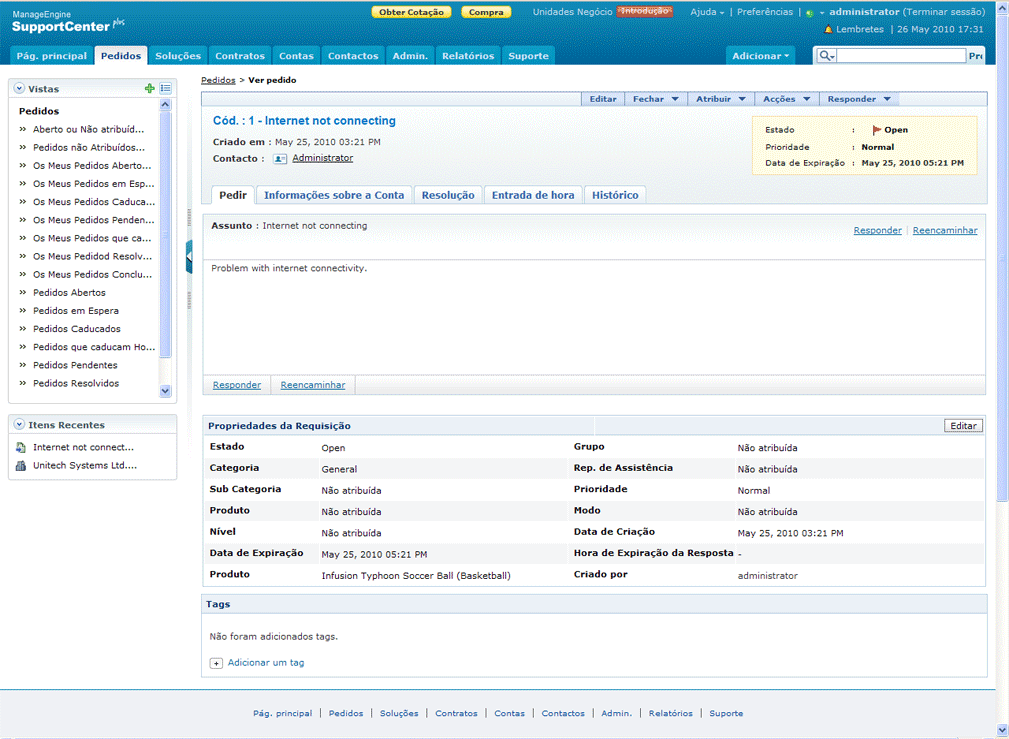The image size is (1009, 739).
Task: Select the Pedidos Resolvidos view
Action: click(76, 383)
